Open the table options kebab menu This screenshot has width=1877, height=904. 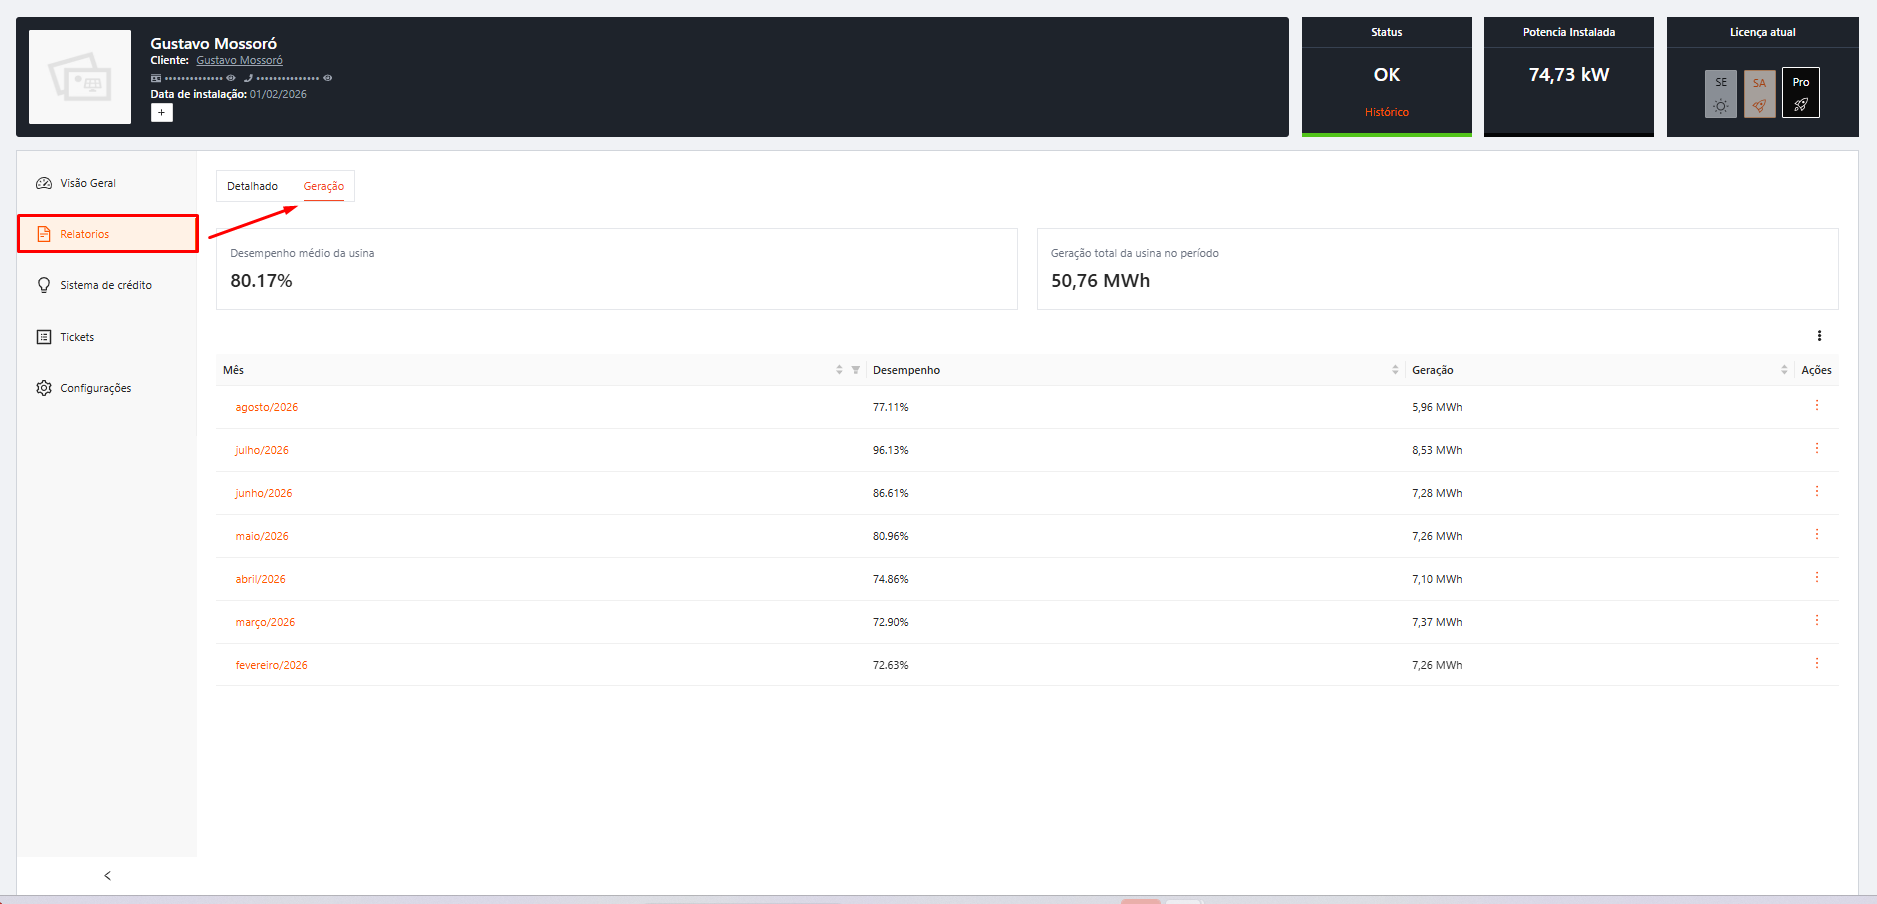1819,336
